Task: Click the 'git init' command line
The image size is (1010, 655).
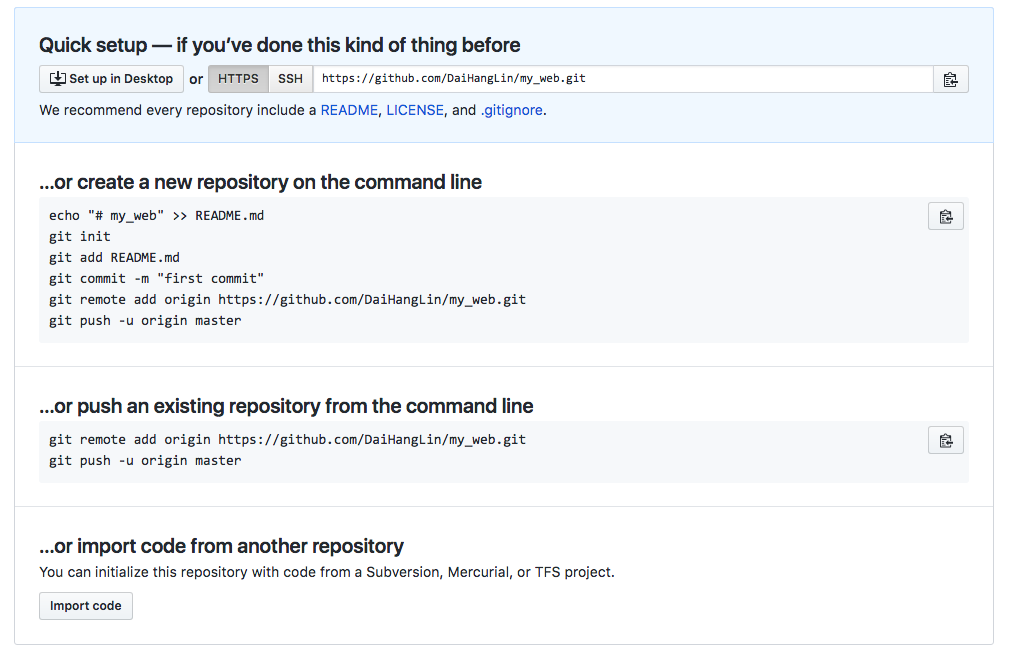Action: (x=80, y=236)
